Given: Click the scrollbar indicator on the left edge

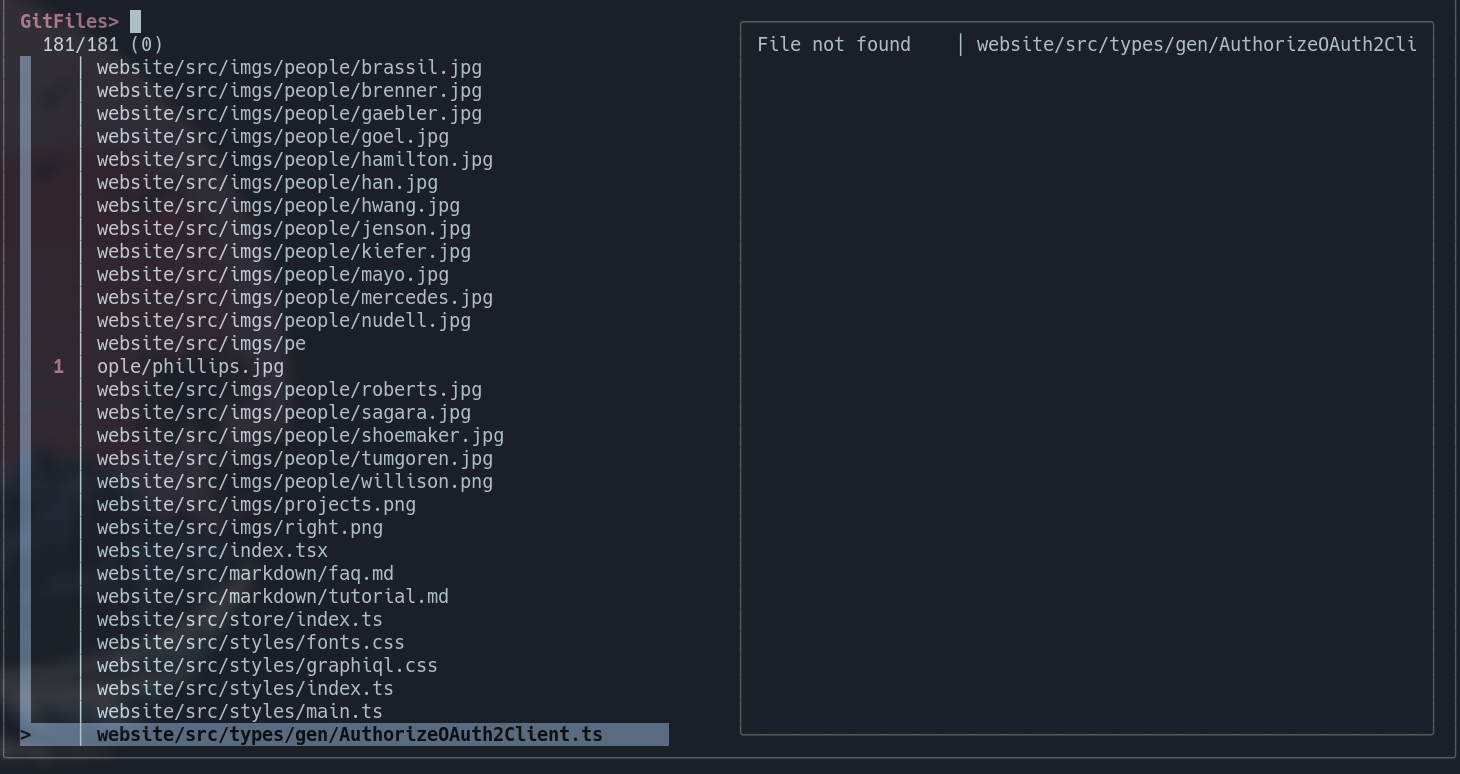Looking at the screenshot, I should click(x=24, y=400).
